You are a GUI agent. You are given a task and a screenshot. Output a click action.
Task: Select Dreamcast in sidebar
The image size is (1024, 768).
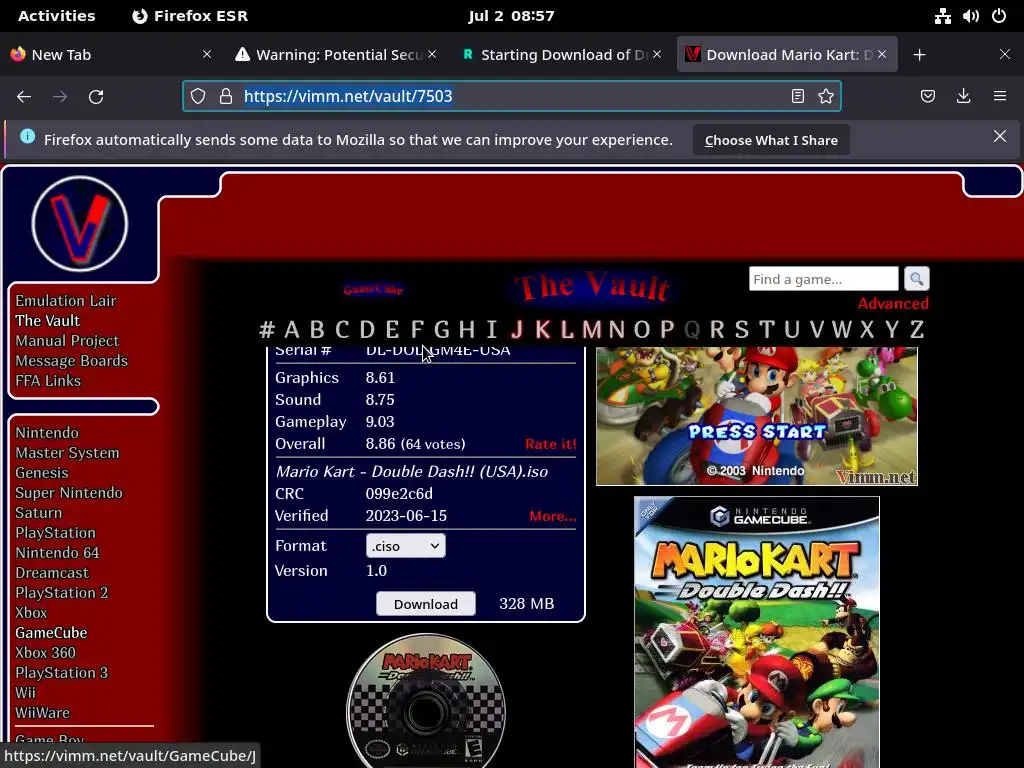click(x=52, y=573)
